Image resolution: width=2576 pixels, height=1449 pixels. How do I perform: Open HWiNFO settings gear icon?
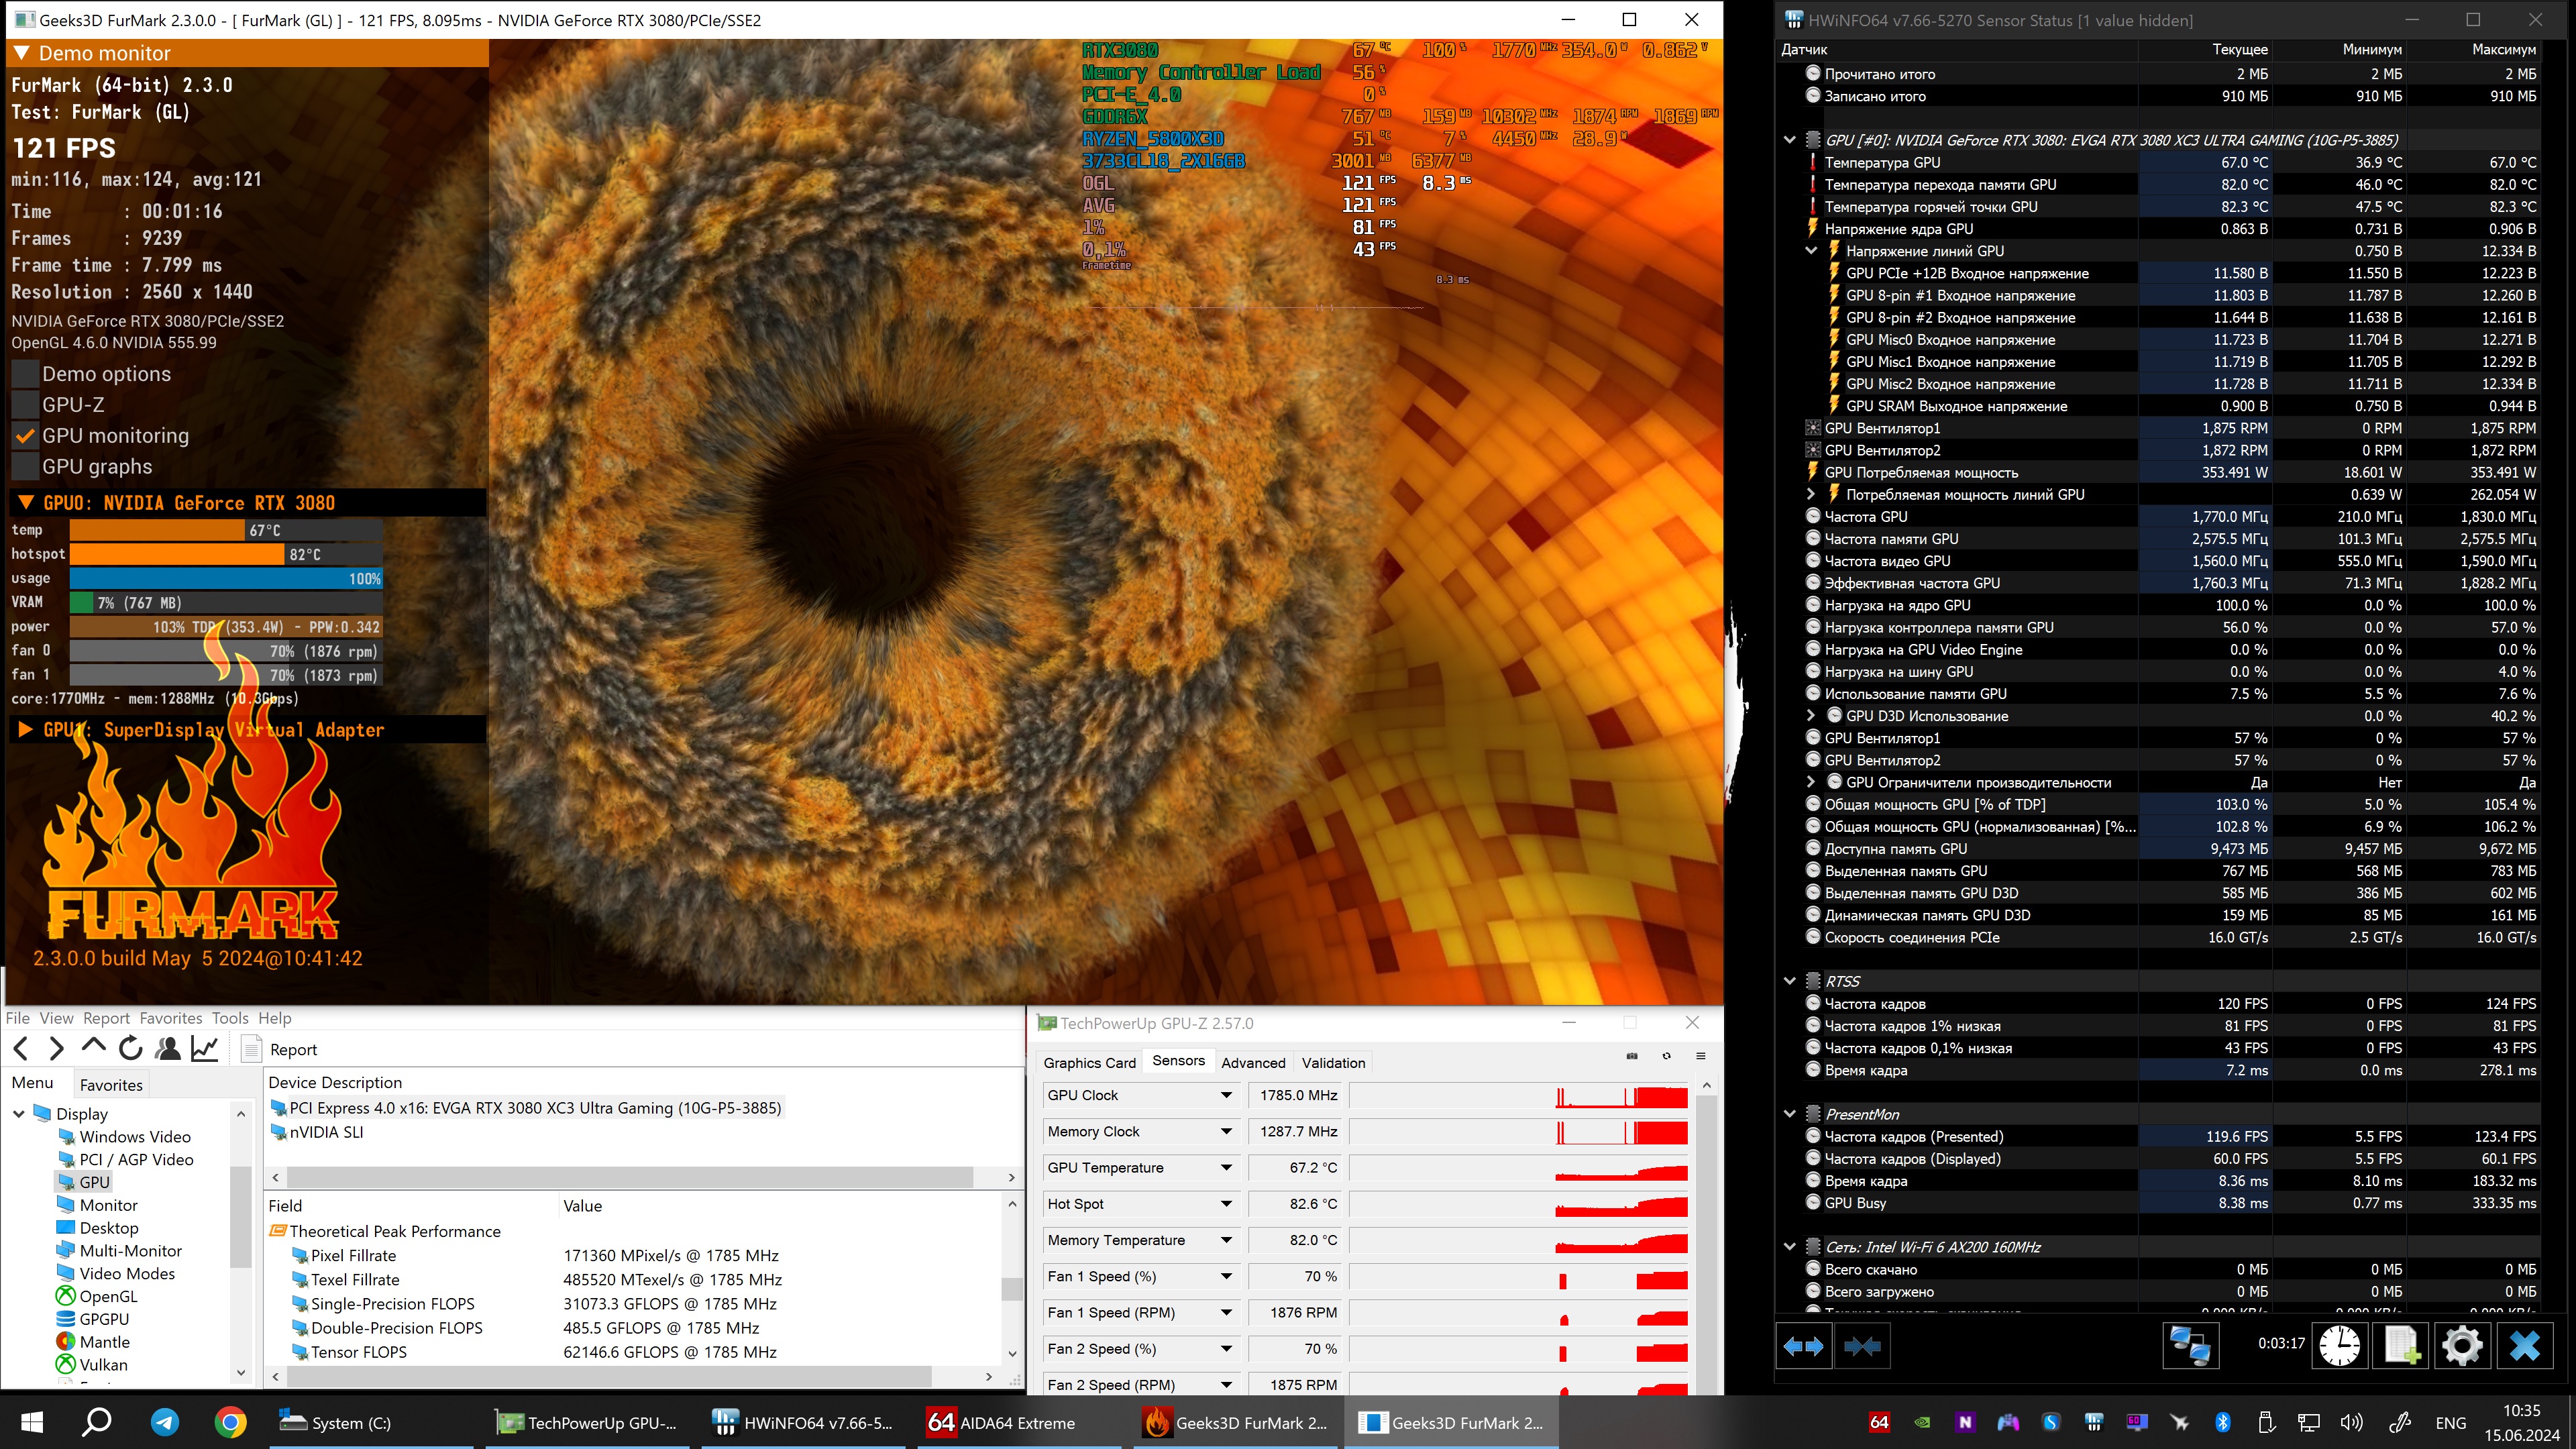tap(2462, 1346)
